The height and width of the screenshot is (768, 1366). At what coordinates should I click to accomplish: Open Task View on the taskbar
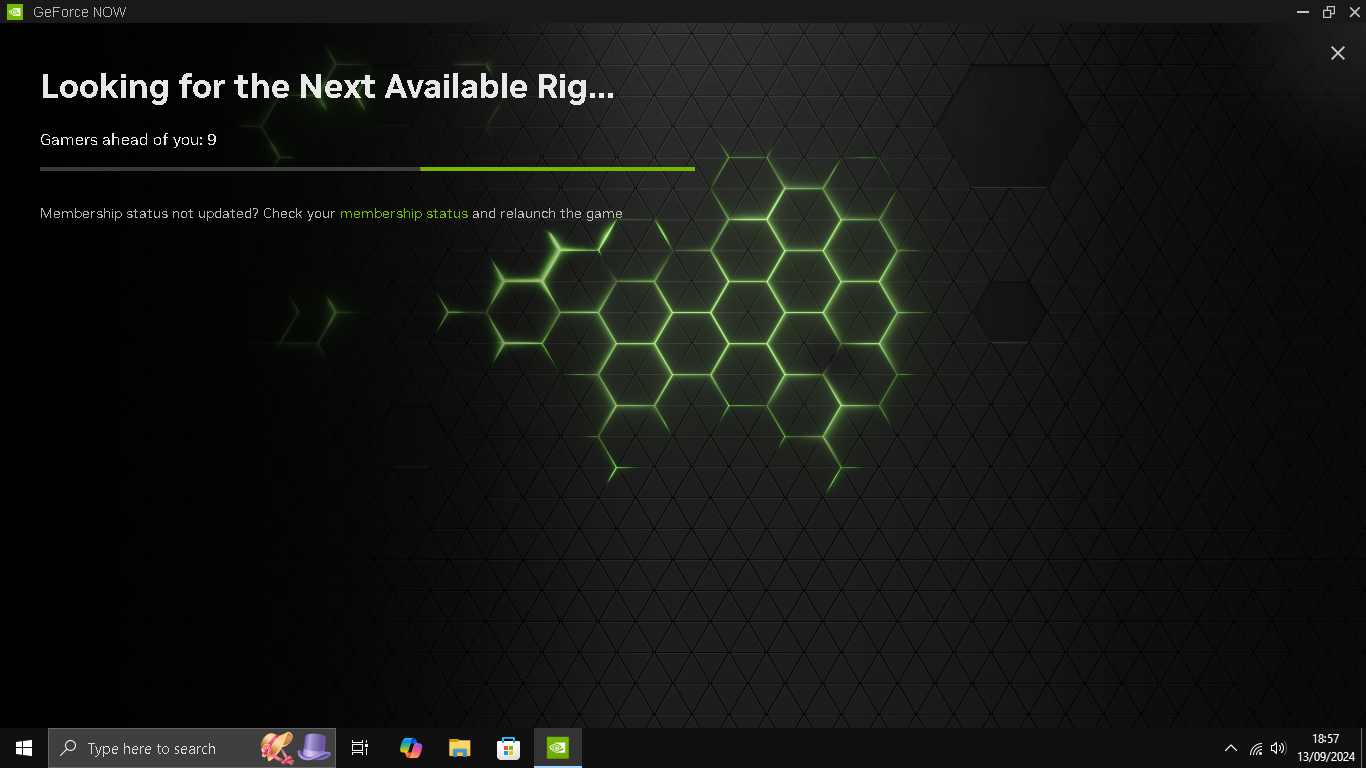[360, 748]
